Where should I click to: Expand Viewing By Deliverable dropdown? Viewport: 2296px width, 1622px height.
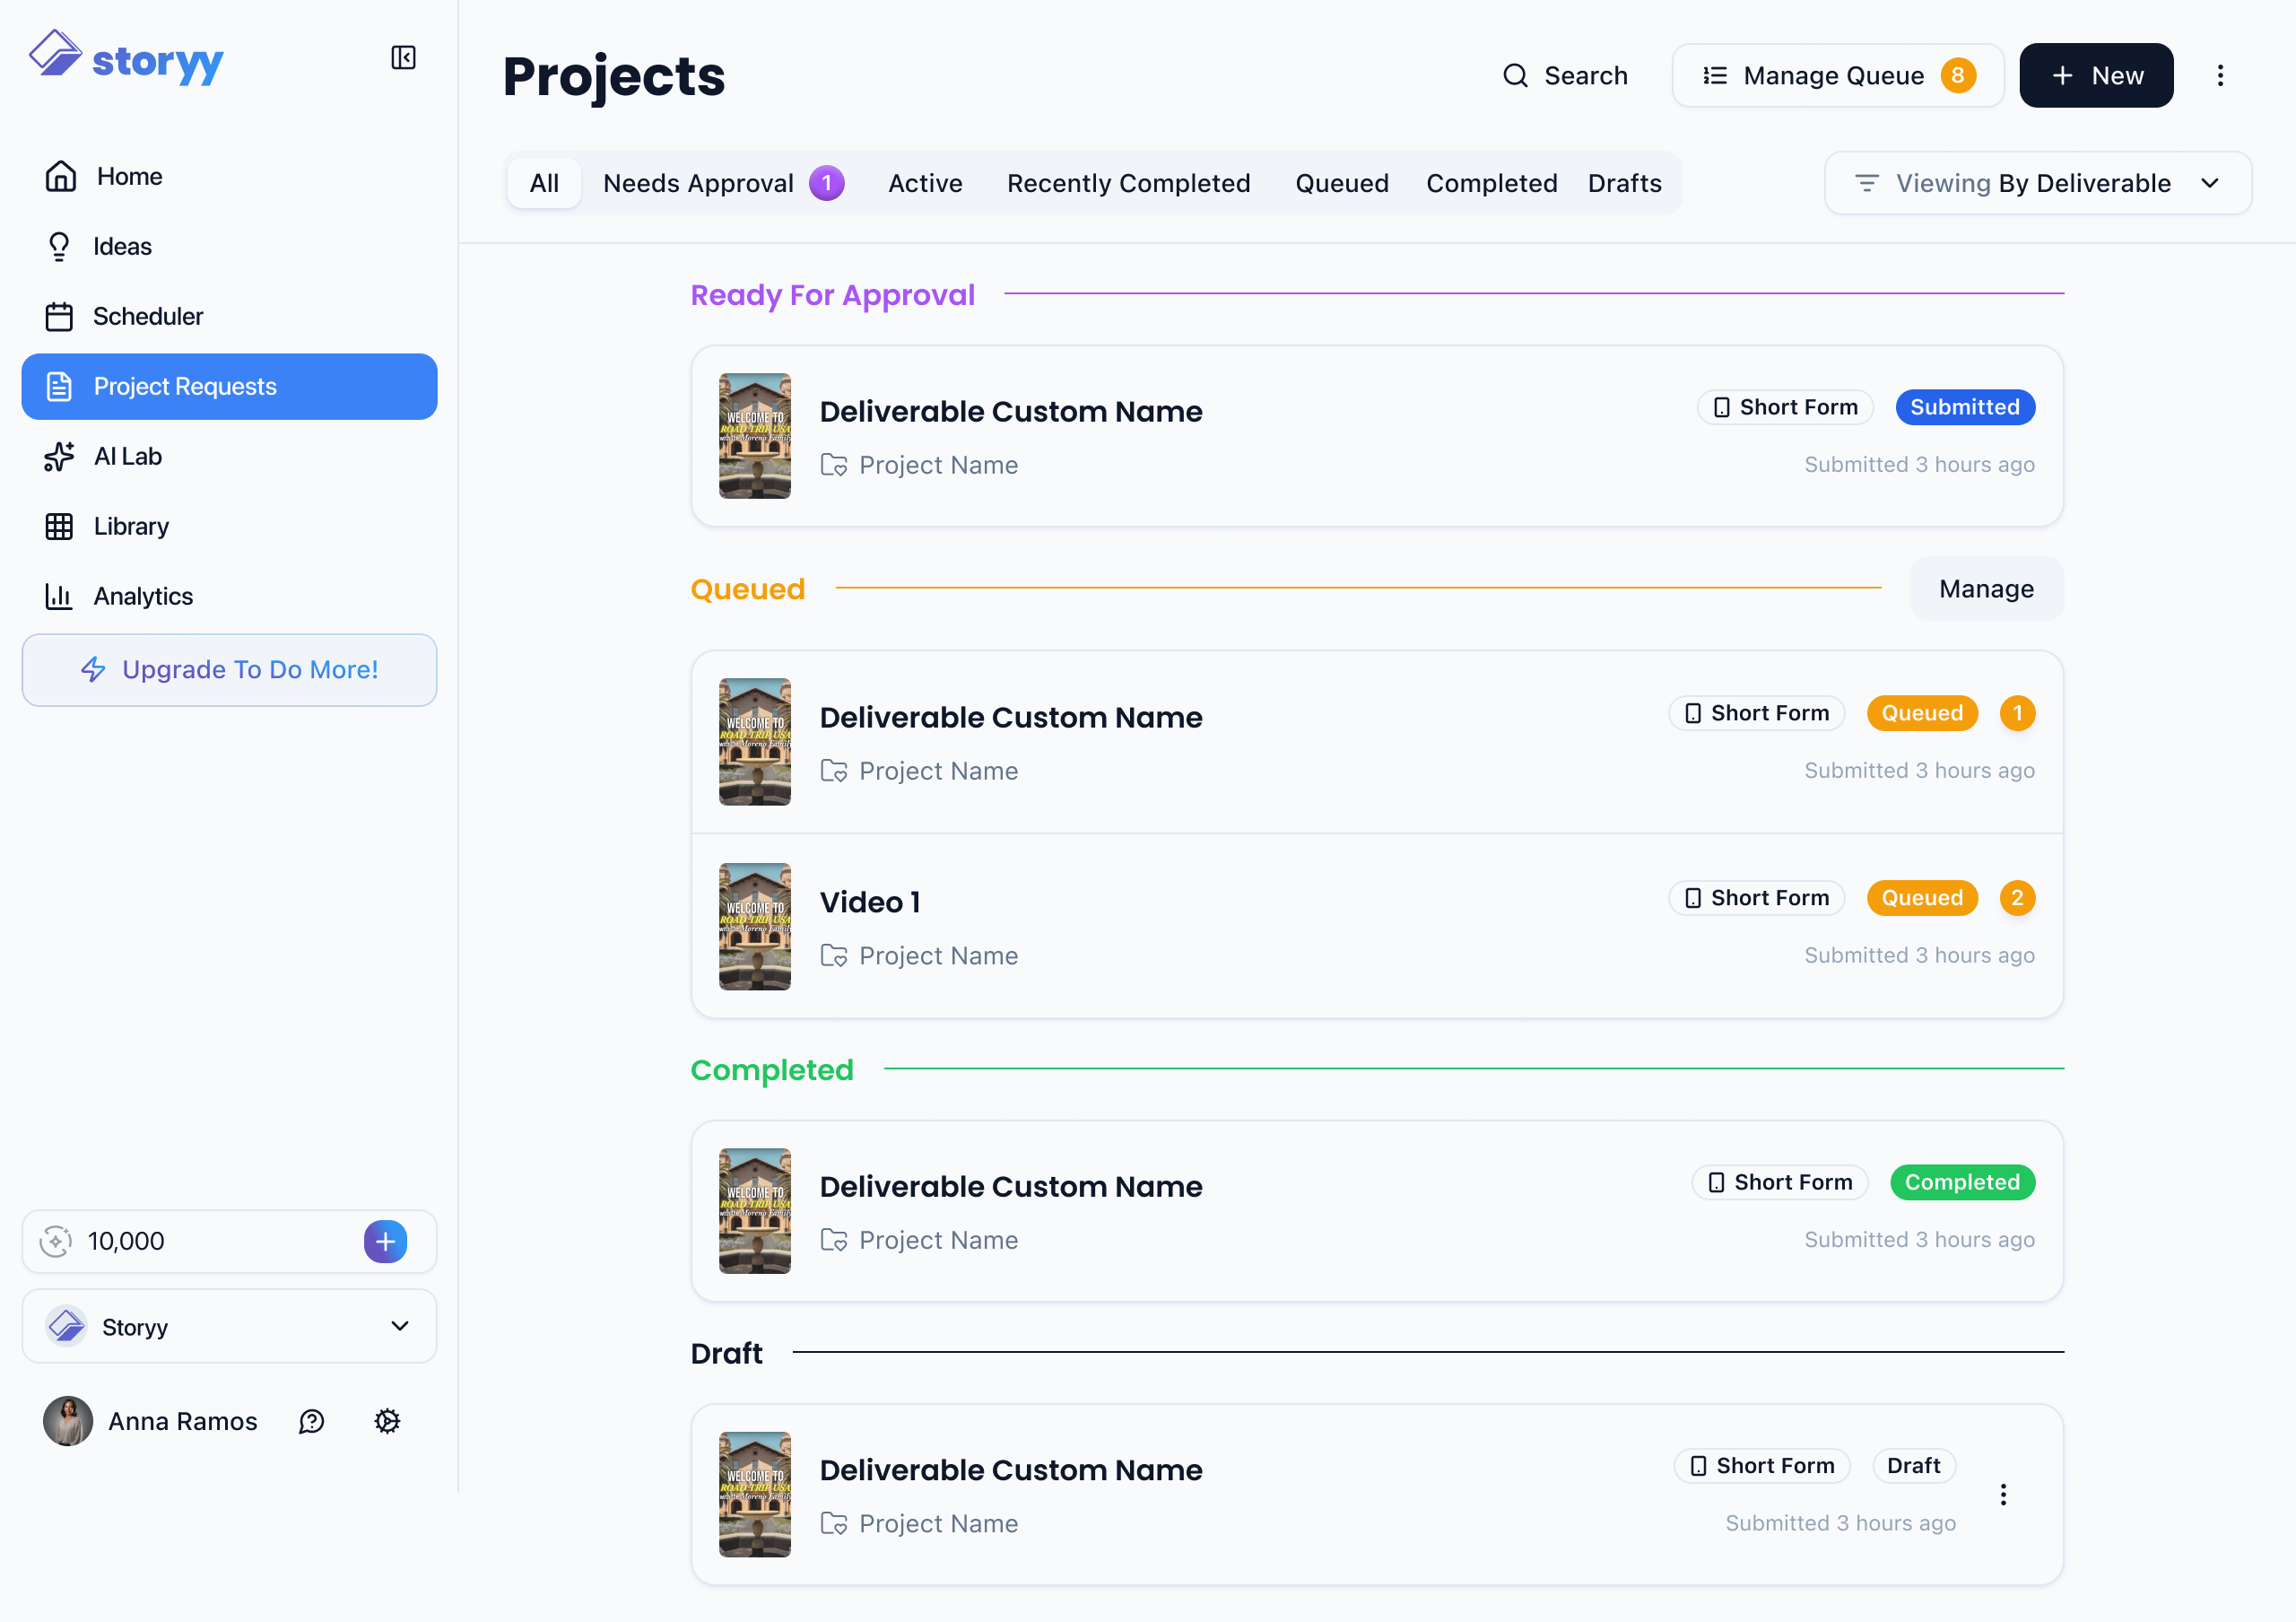pyautogui.click(x=2038, y=183)
